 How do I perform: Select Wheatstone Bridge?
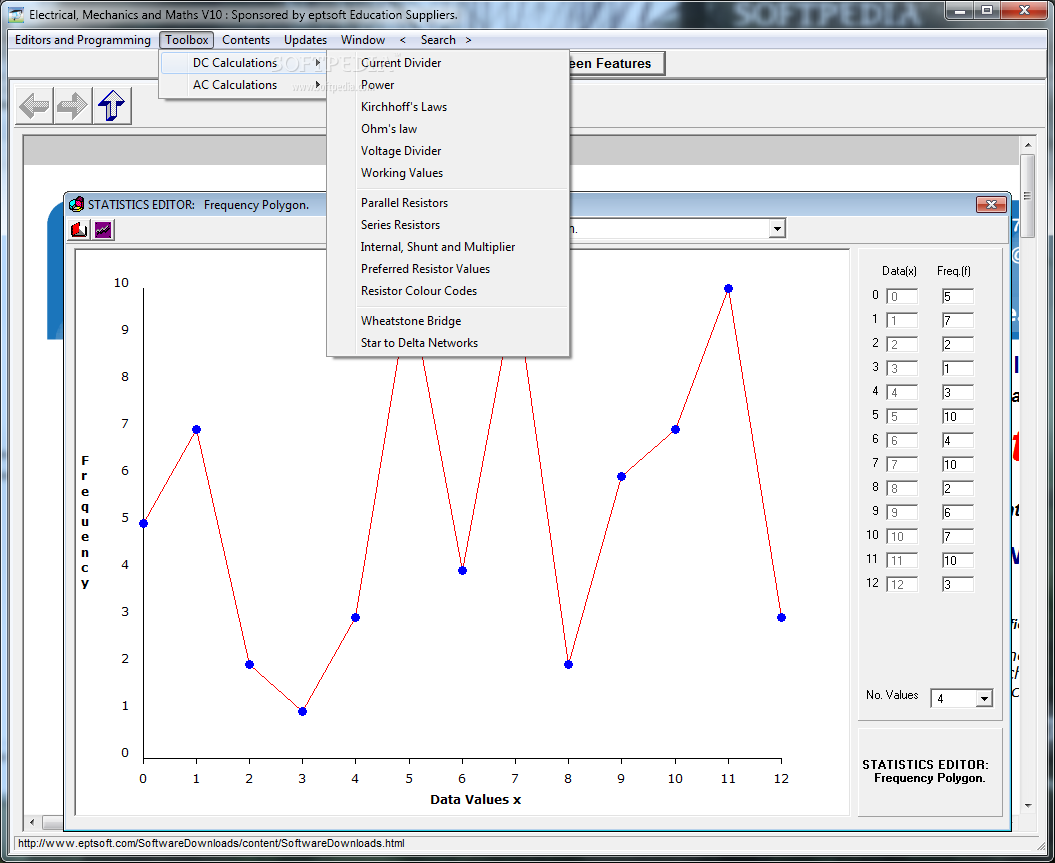point(448,321)
